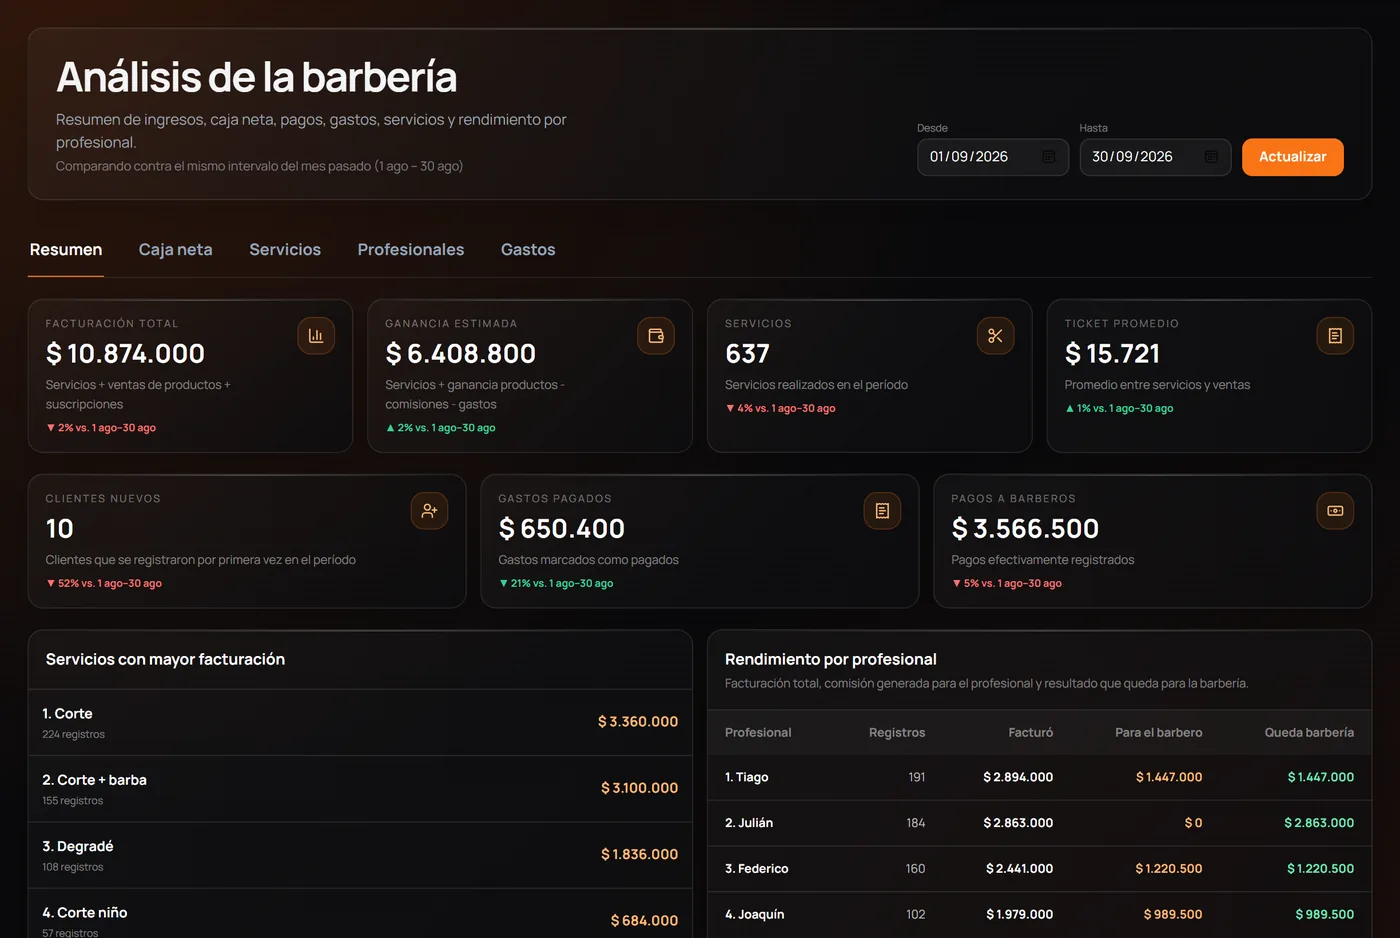The width and height of the screenshot is (1400, 938).
Task: Click the bar chart icon in Facturación Total card
Action: coord(316,336)
